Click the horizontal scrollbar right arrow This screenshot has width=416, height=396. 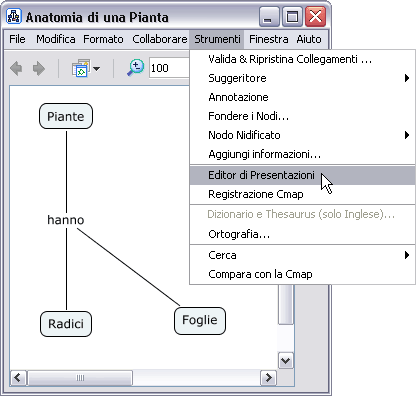click(268, 378)
